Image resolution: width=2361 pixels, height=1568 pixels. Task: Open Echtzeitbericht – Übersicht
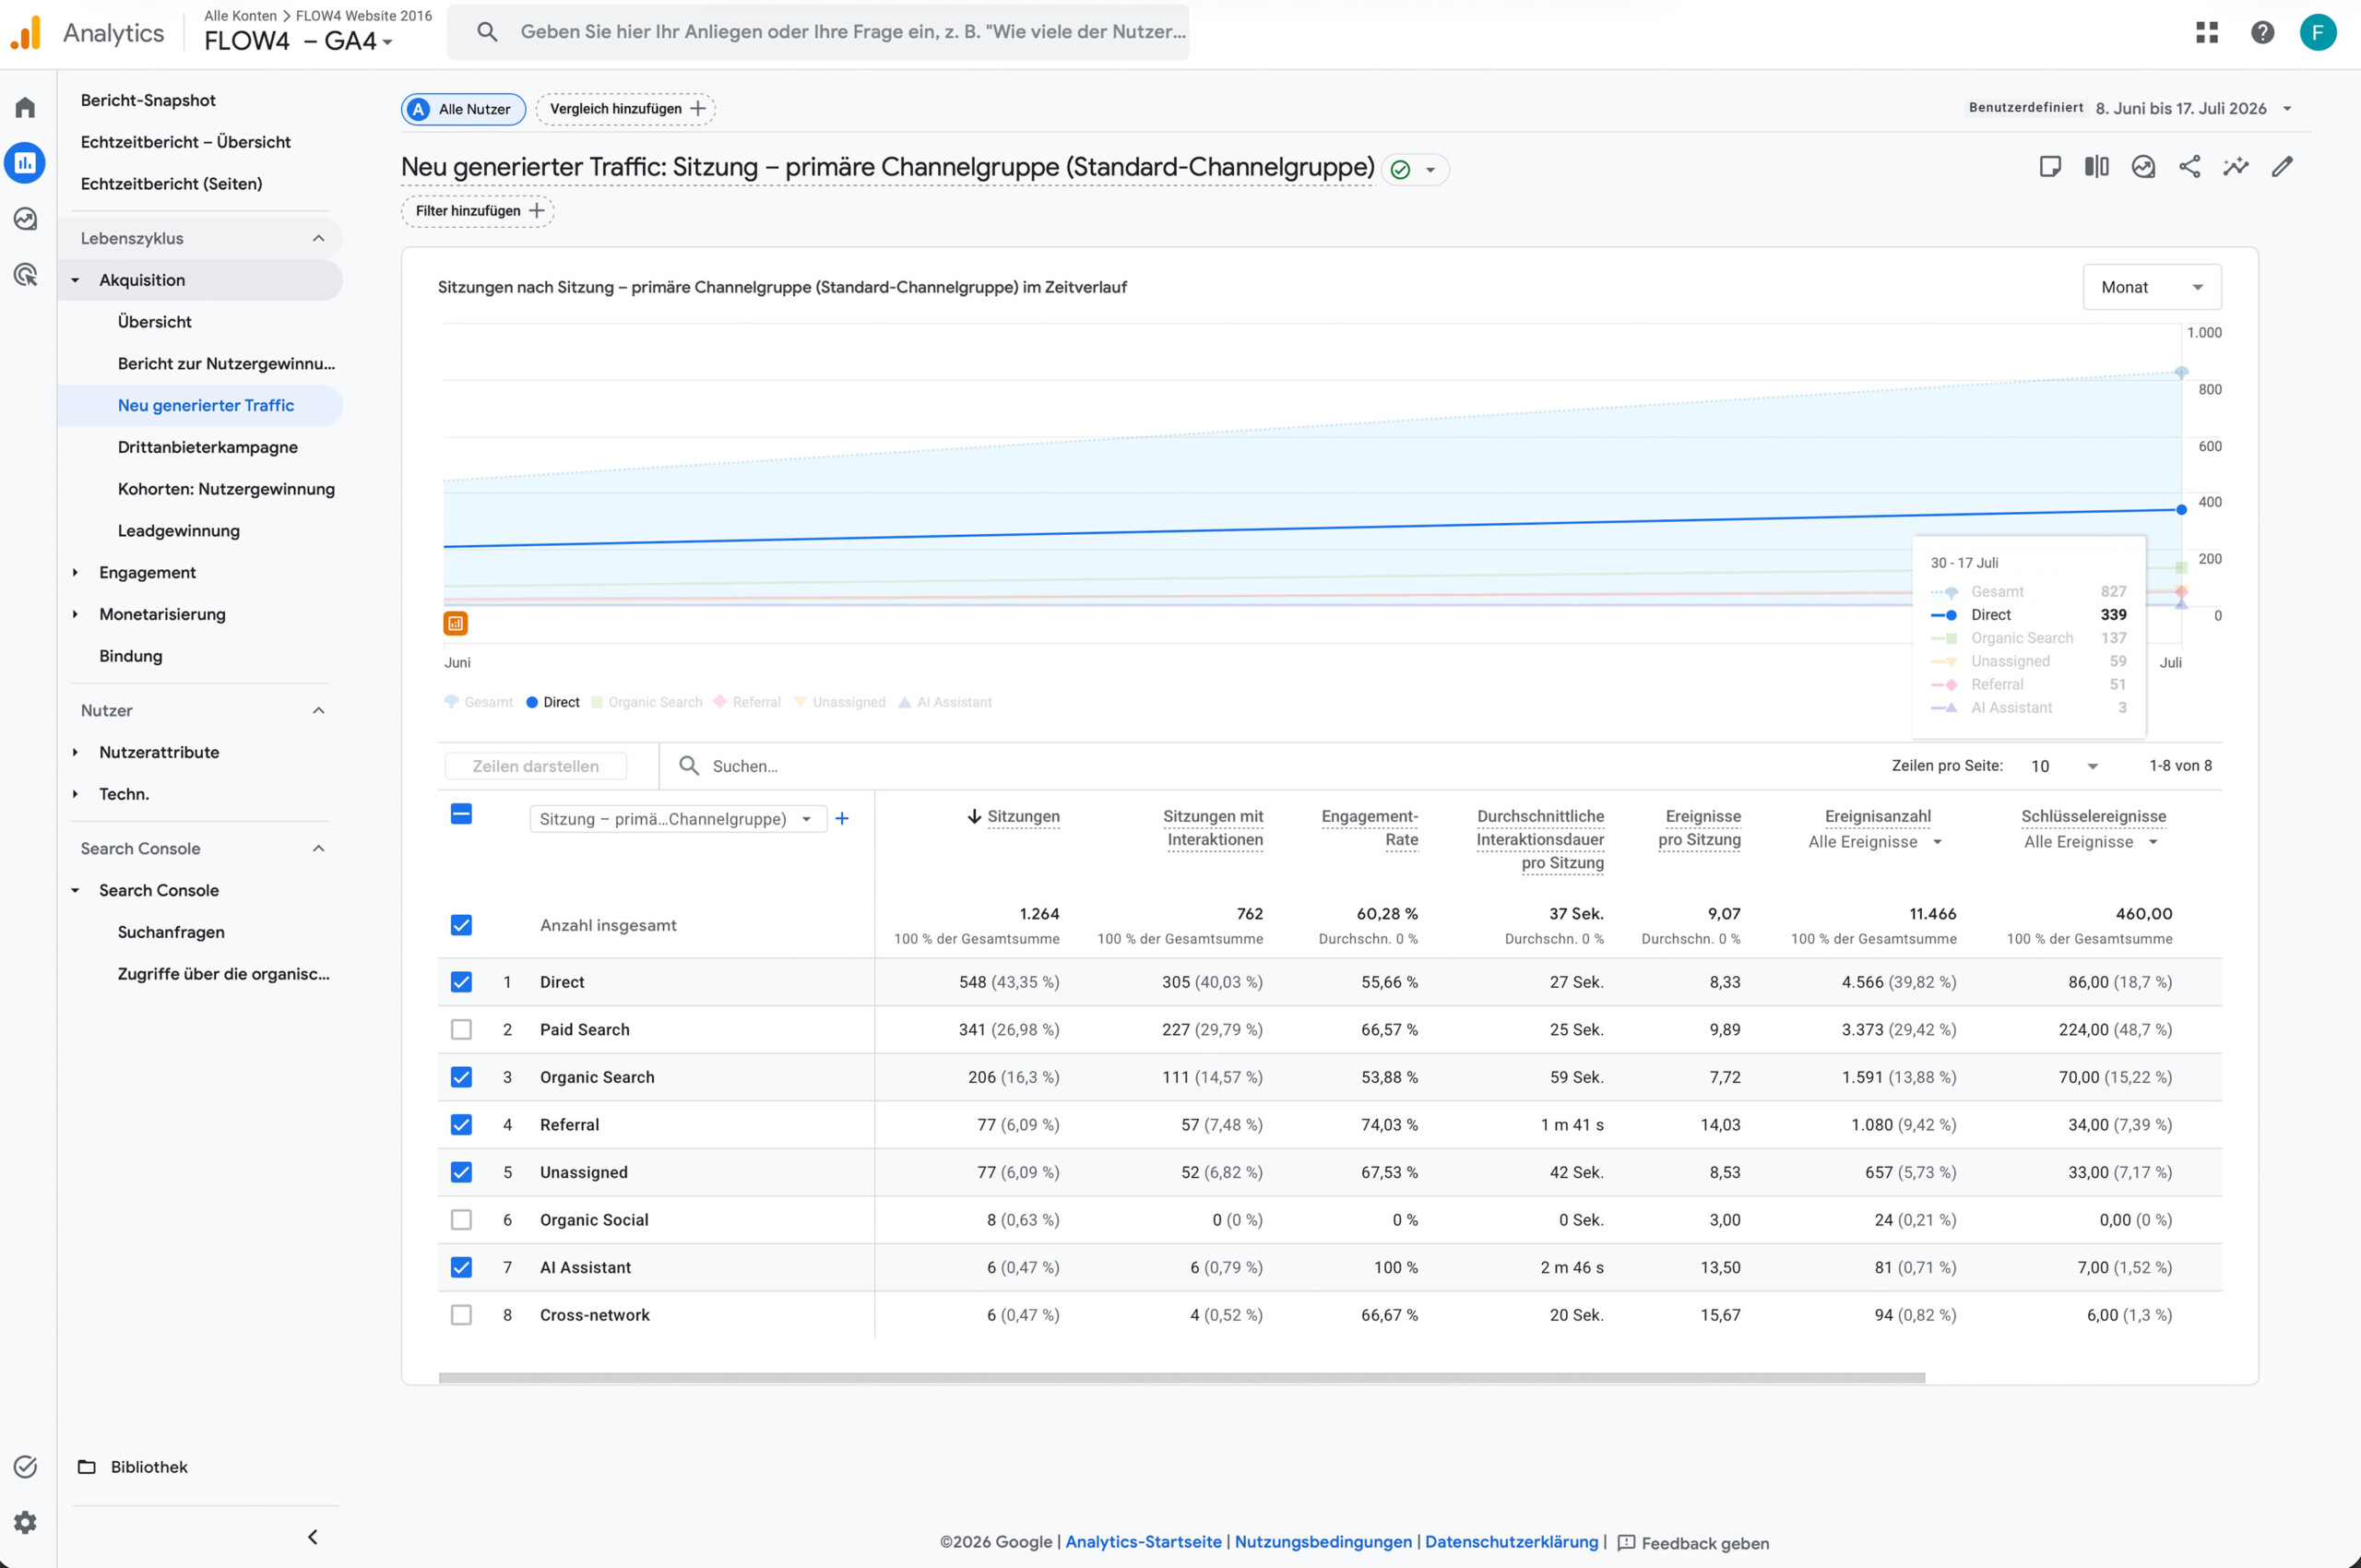click(186, 142)
